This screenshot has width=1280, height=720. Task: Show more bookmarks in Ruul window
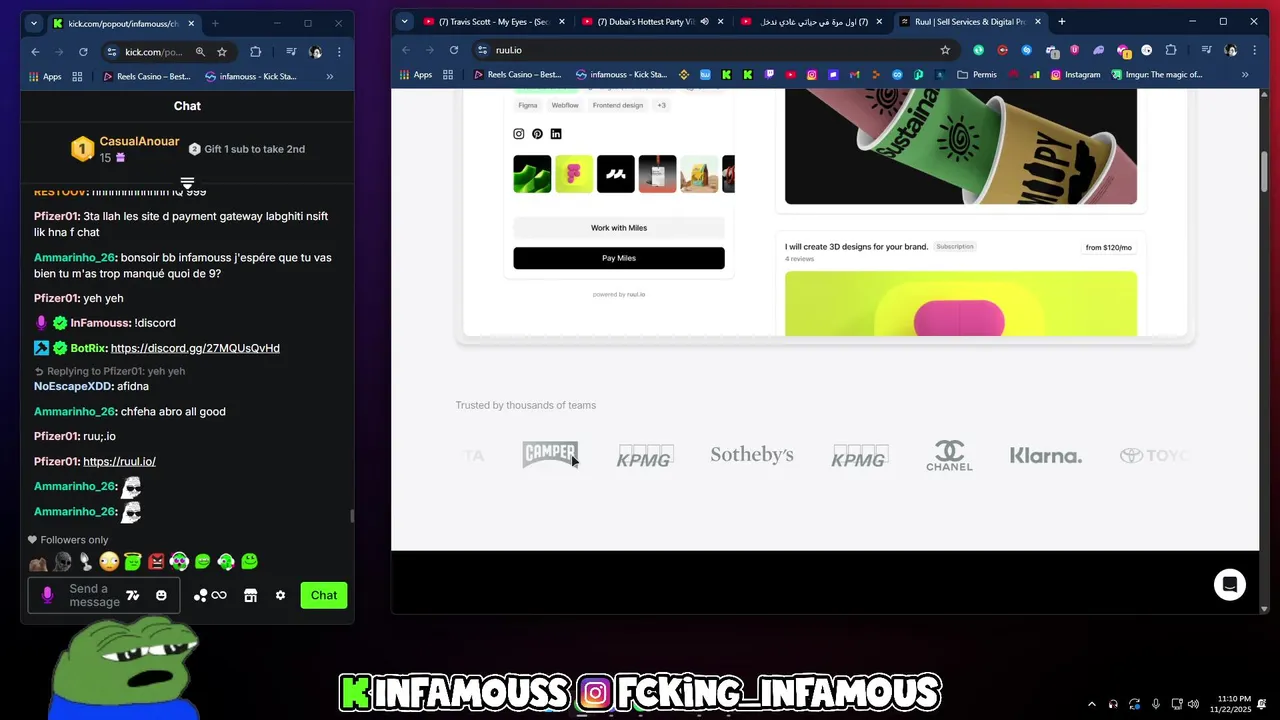[x=1245, y=74]
